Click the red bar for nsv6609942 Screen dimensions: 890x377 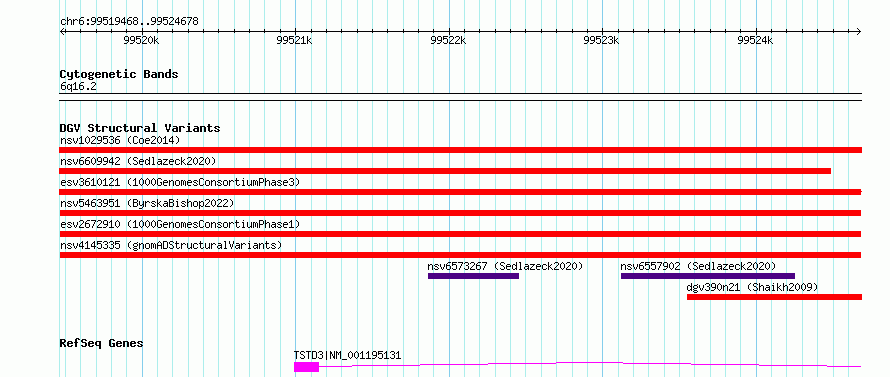point(445,171)
